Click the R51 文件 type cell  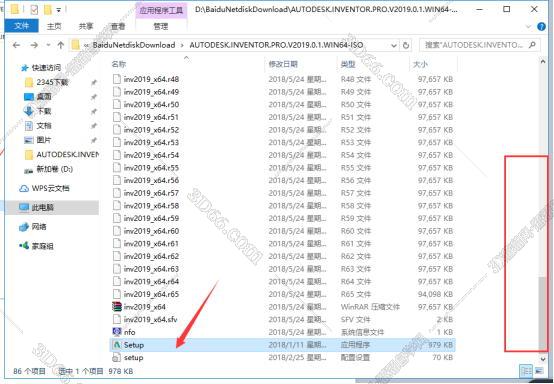356,117
